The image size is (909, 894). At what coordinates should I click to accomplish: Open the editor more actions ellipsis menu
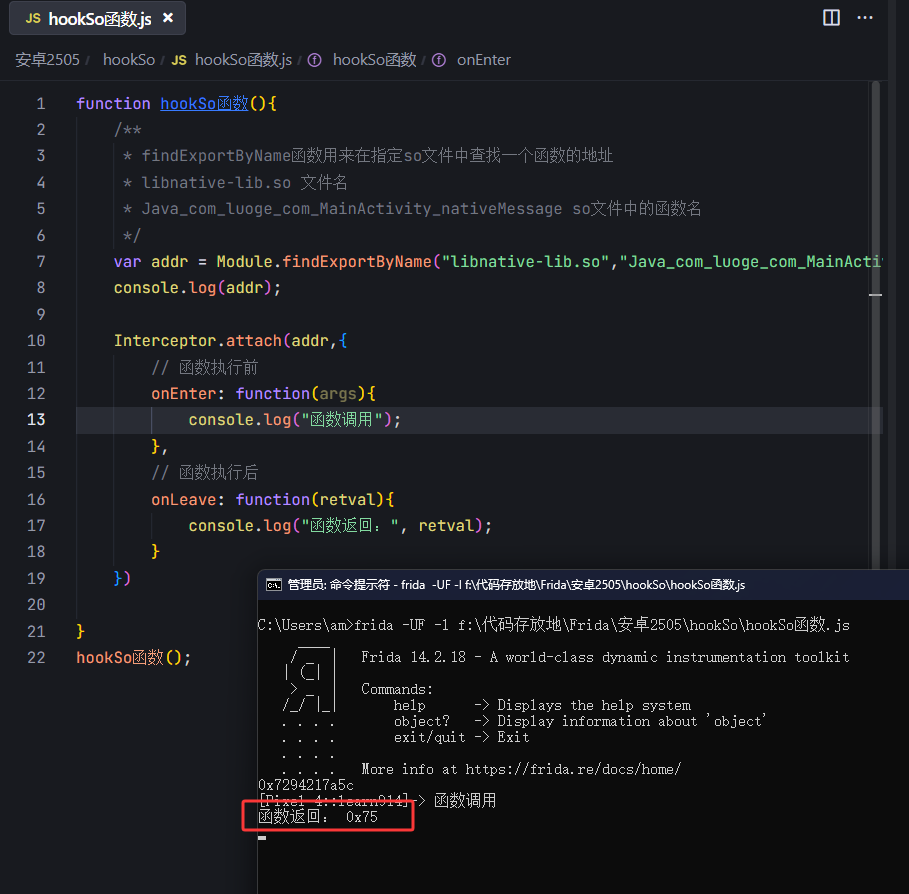(x=865, y=17)
